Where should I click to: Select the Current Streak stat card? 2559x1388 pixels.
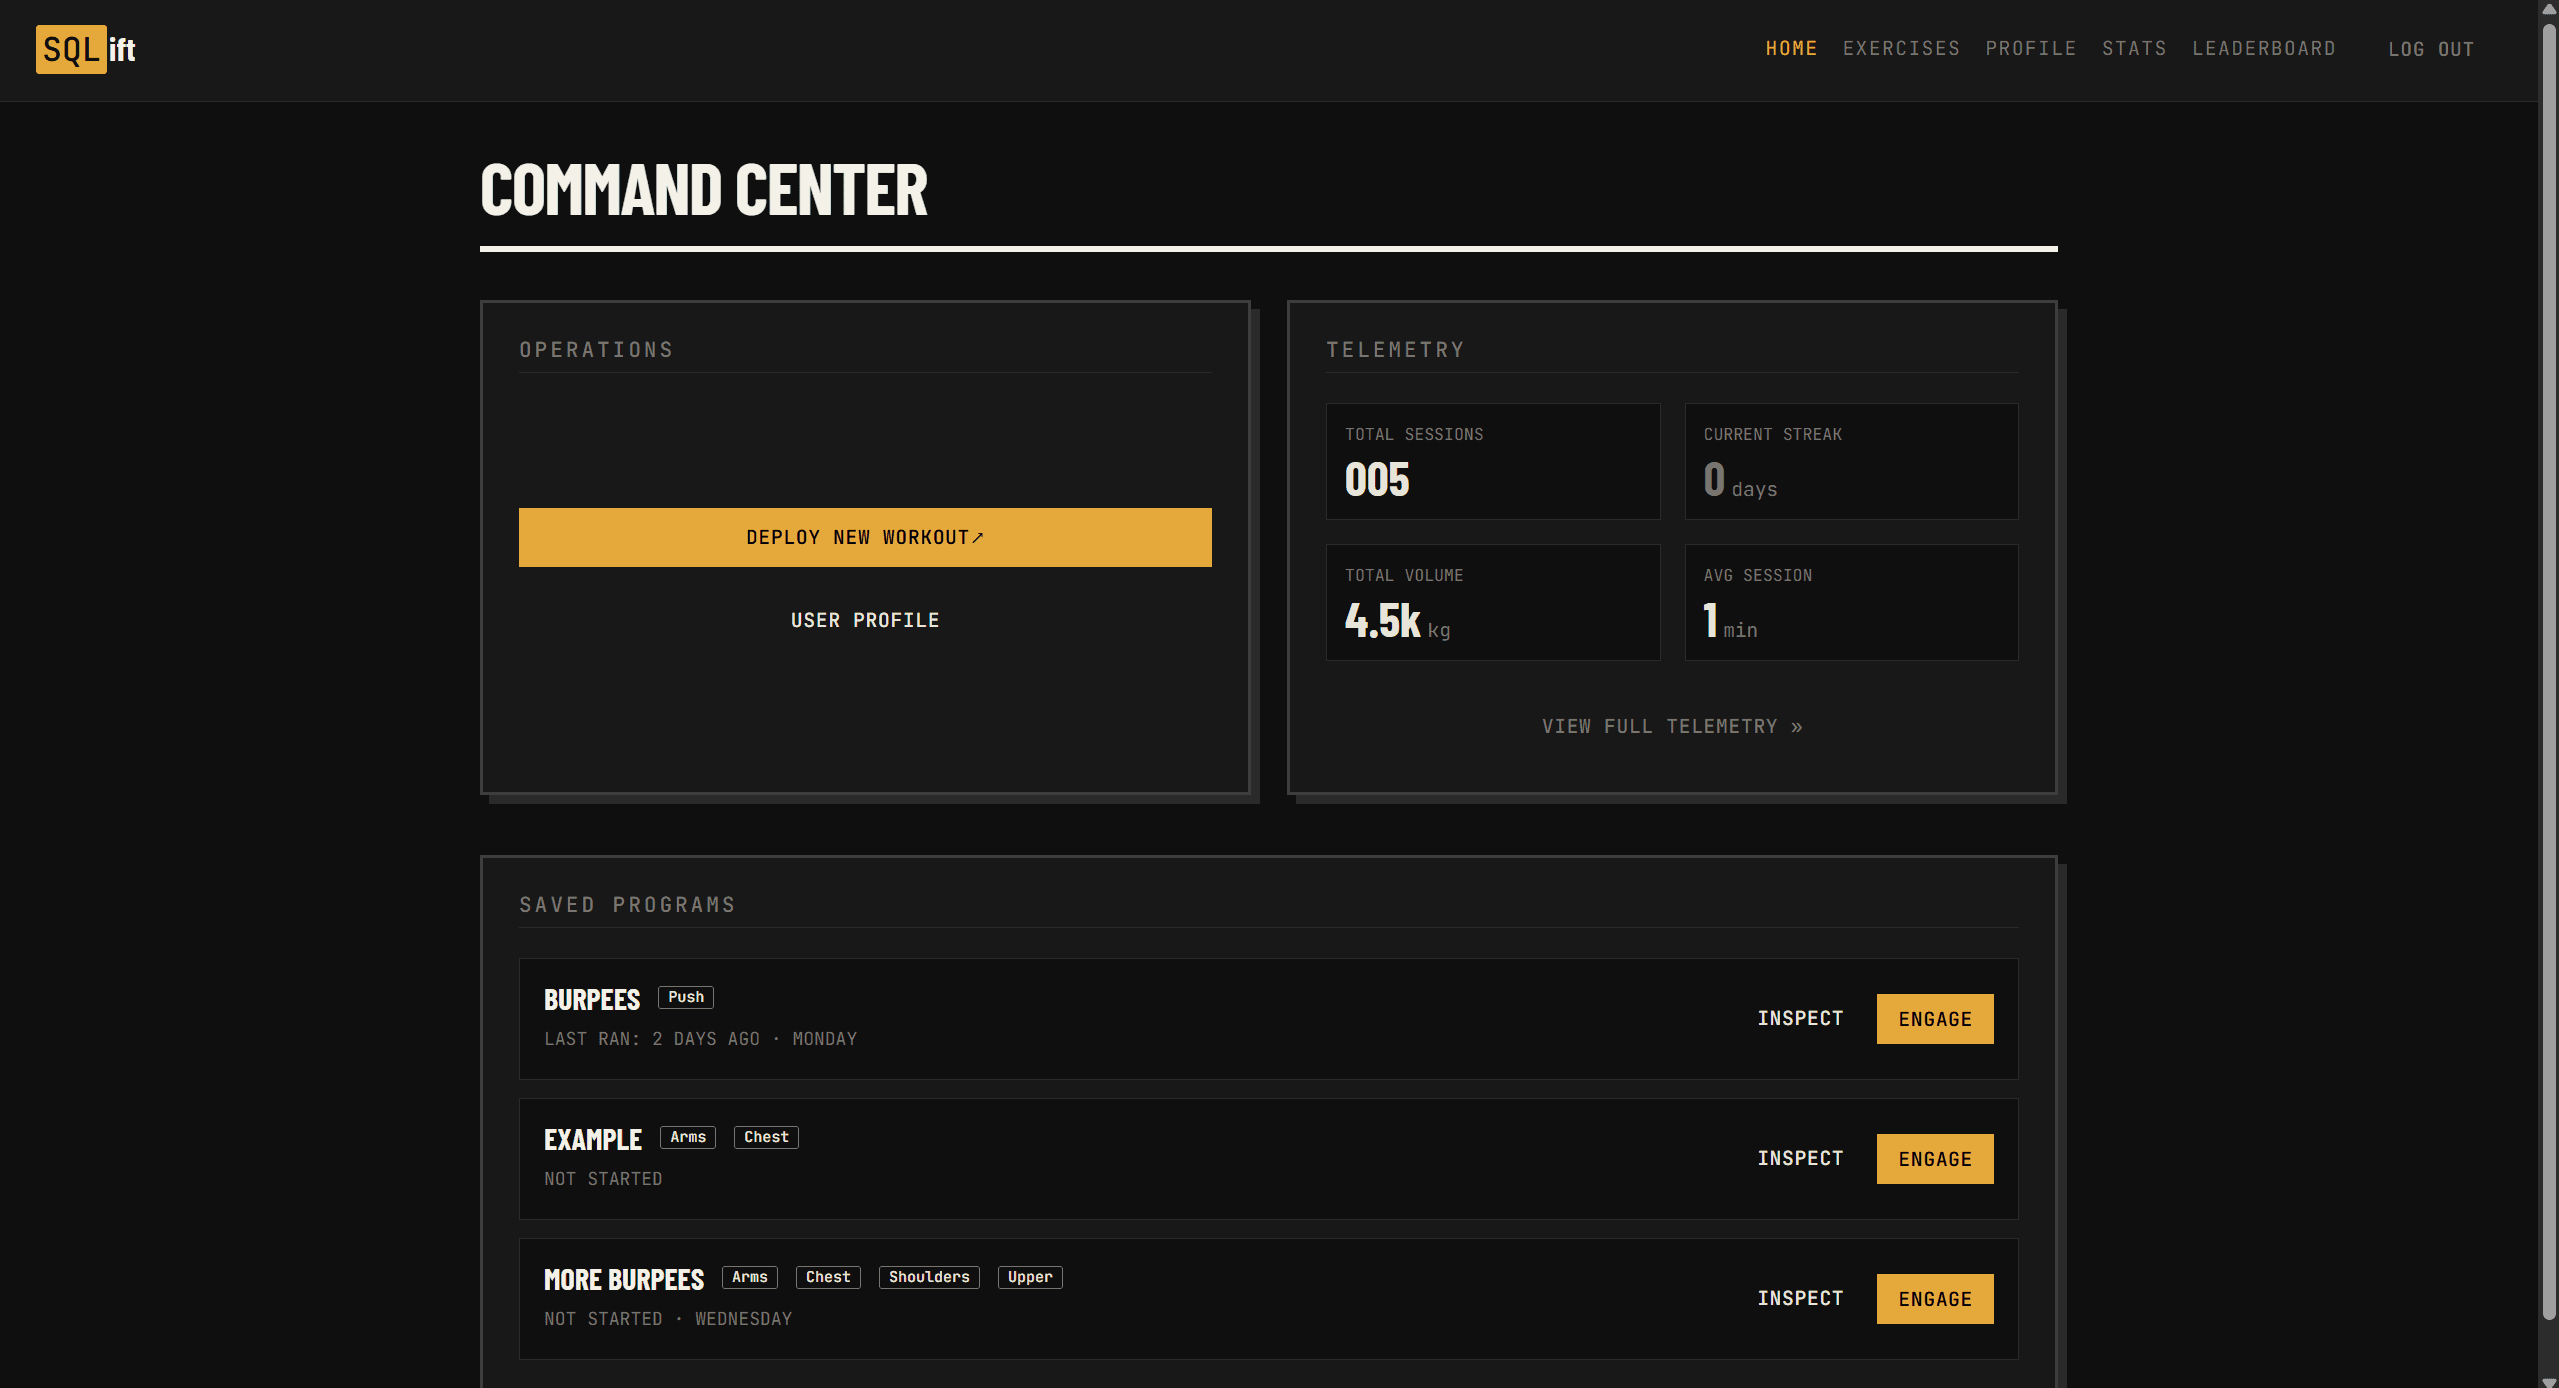coord(1851,461)
